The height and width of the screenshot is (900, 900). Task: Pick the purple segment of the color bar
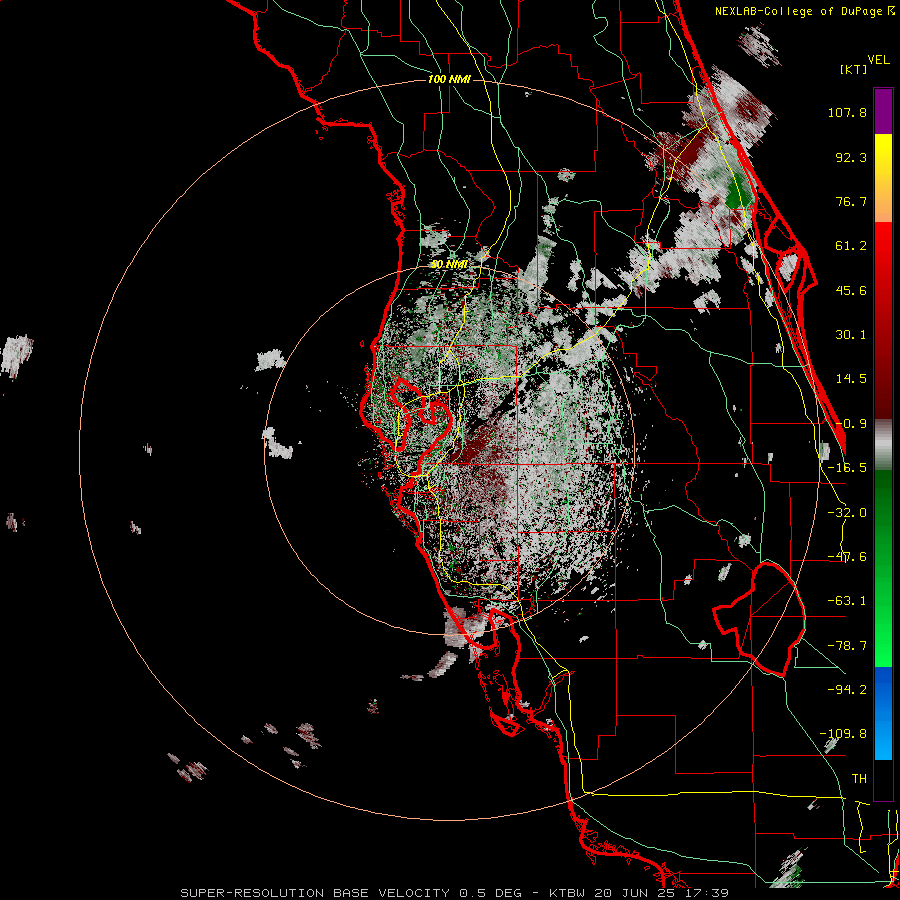point(883,111)
